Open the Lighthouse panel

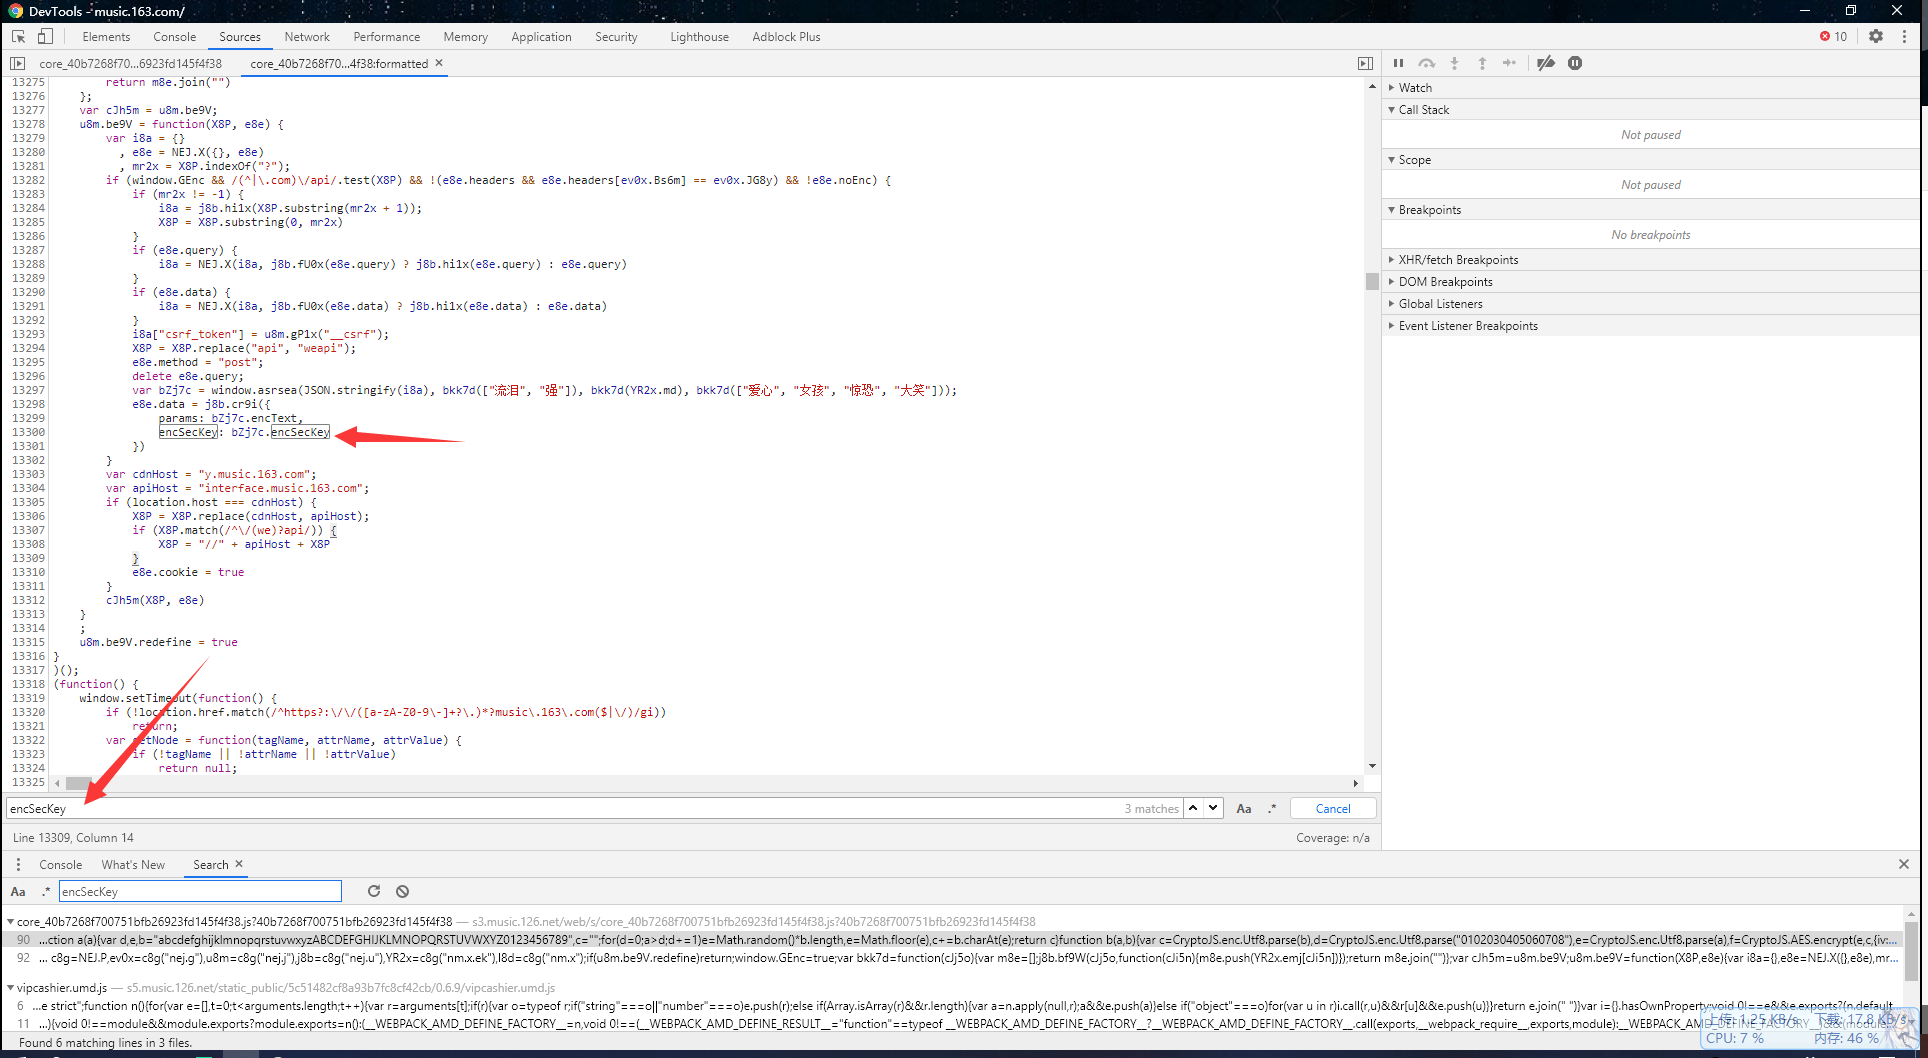(699, 36)
